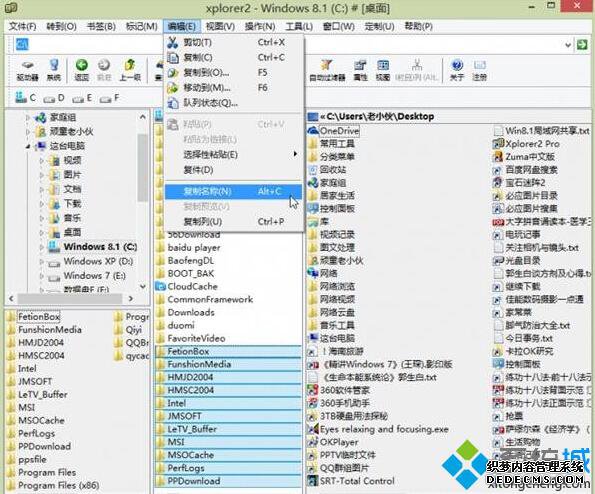Select the CommonFramework folder
The image size is (595, 494).
click(x=210, y=299)
